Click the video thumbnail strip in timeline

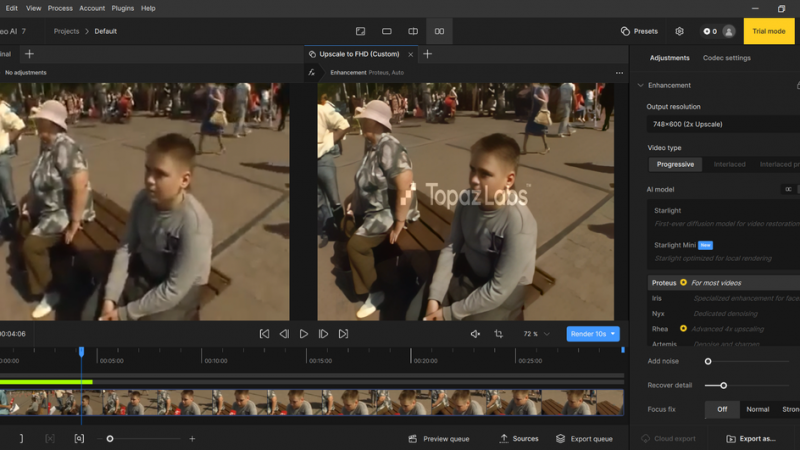click(312, 402)
